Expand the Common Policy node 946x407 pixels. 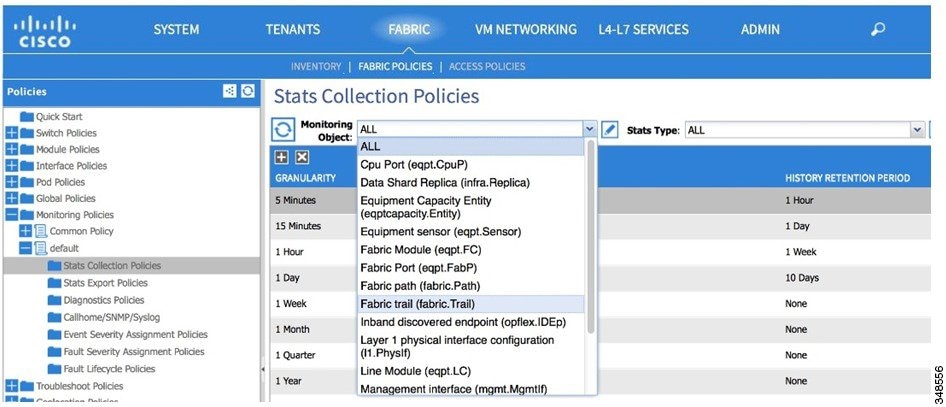(25, 231)
